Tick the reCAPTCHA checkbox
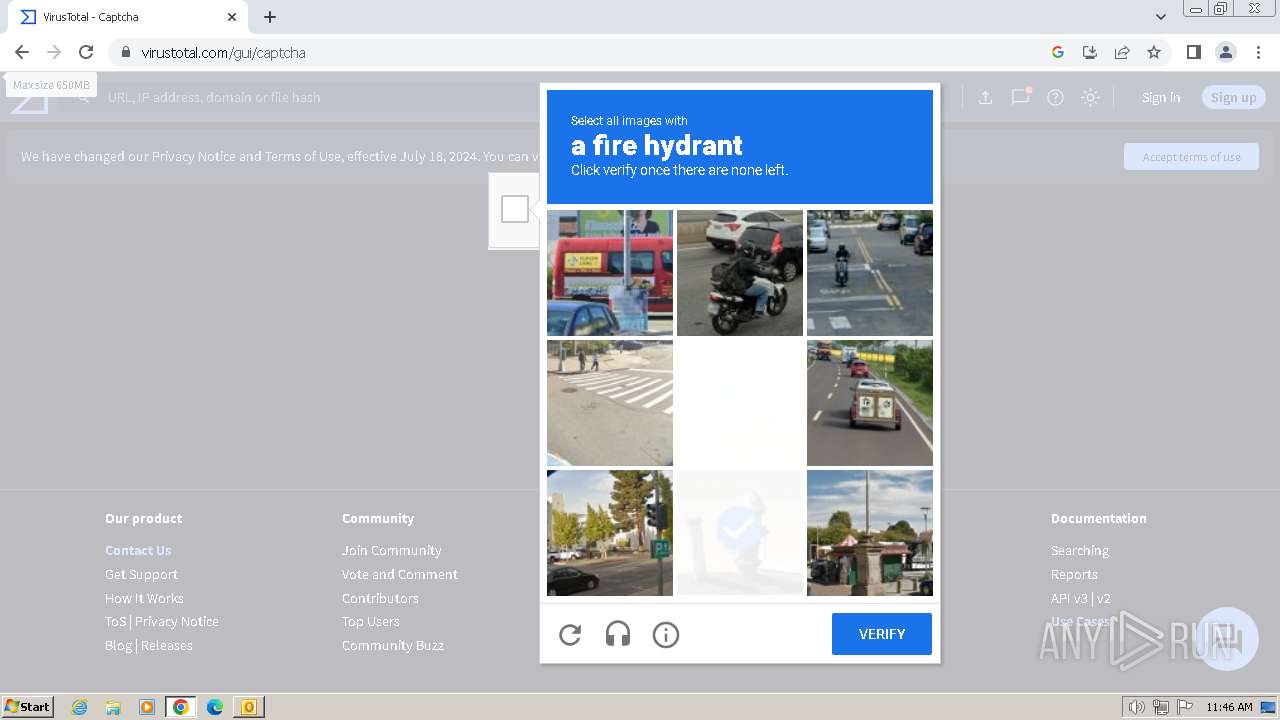 point(515,209)
